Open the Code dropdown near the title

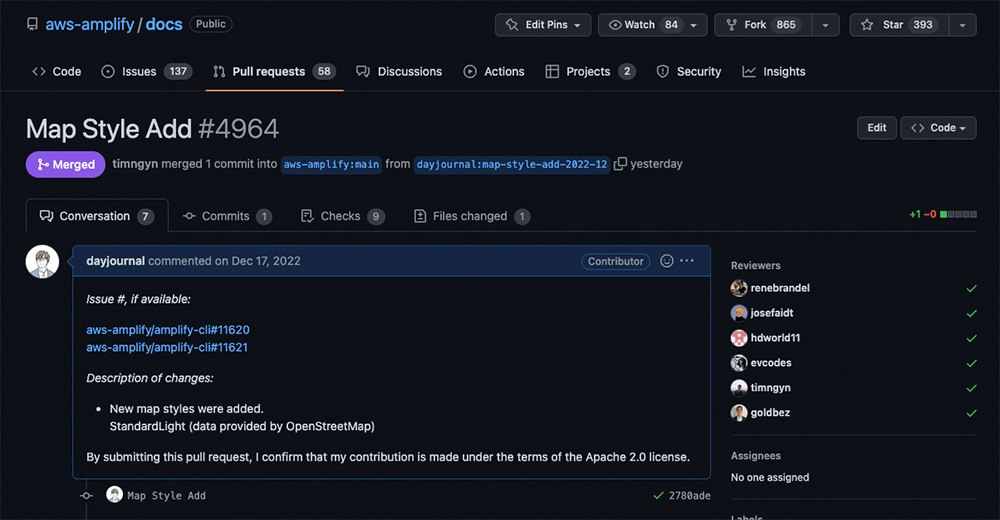click(x=938, y=128)
